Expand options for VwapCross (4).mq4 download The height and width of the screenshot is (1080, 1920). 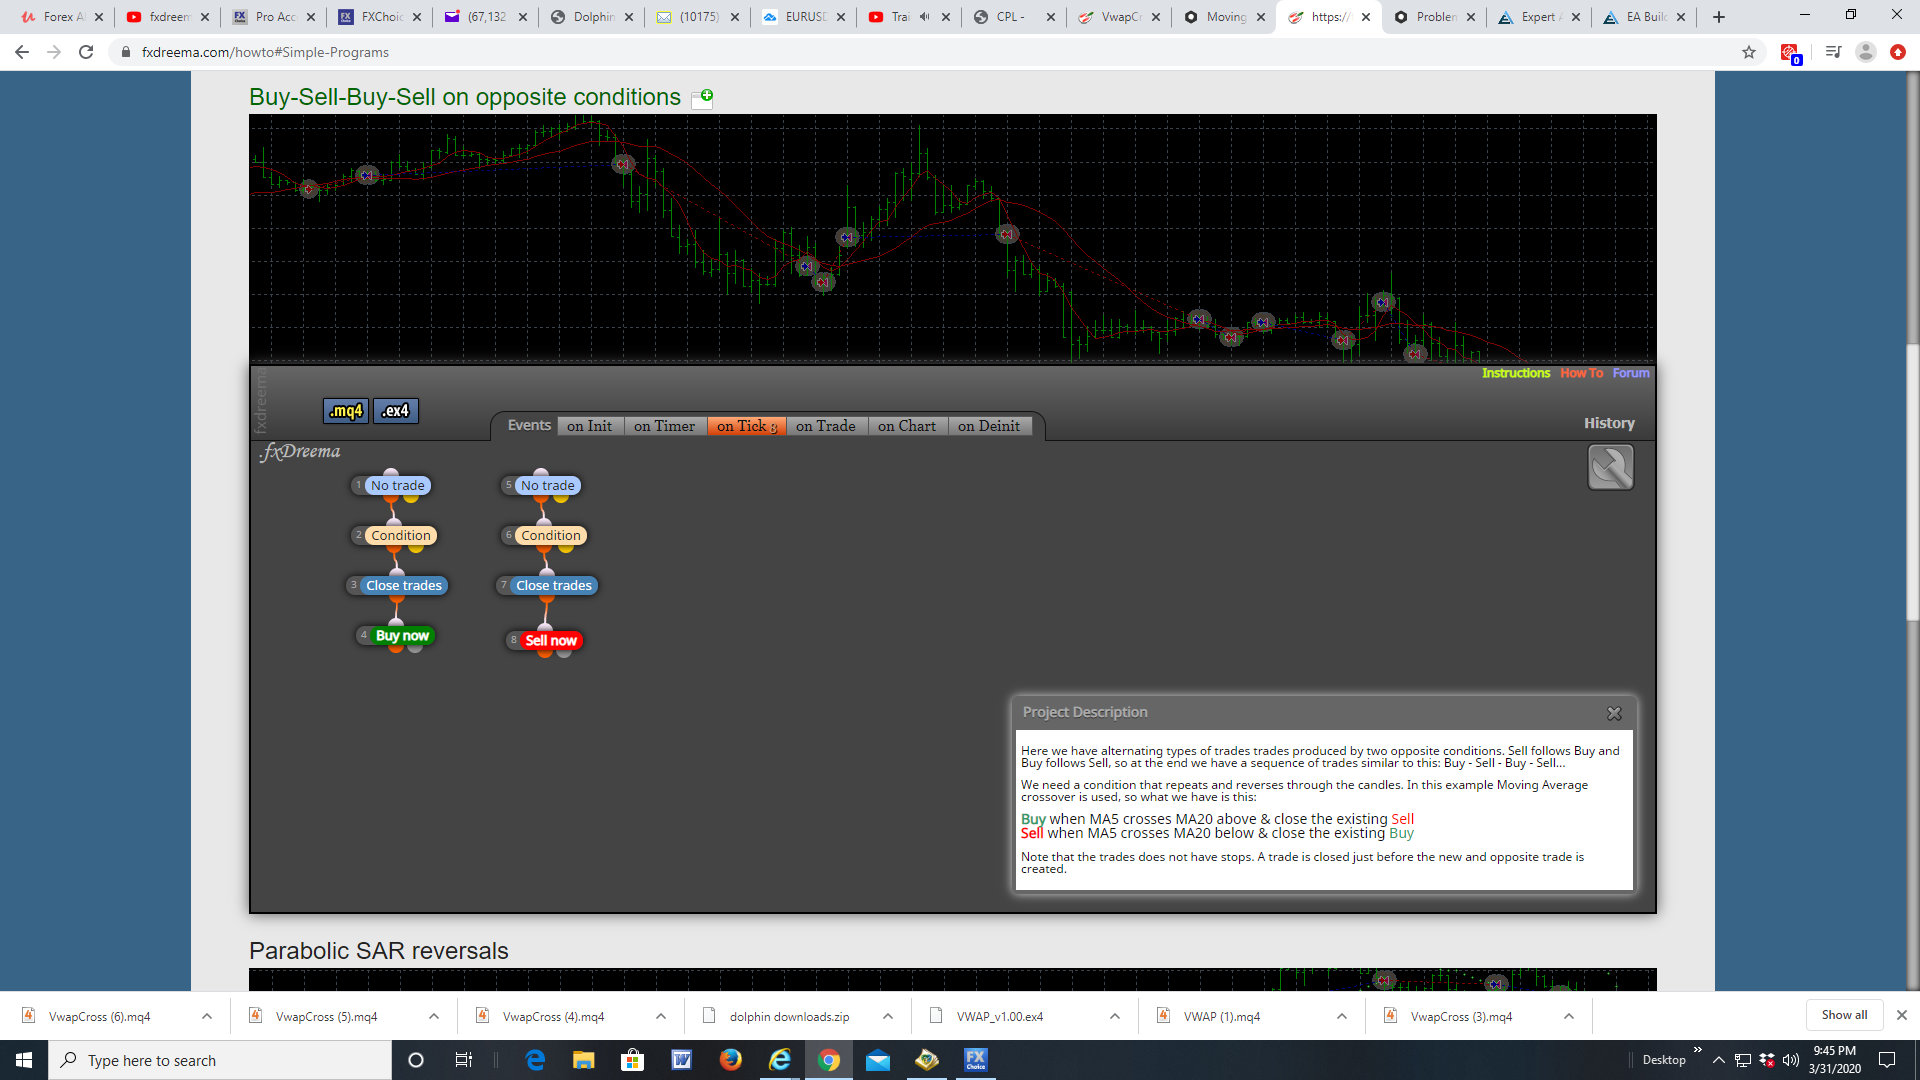(661, 1017)
